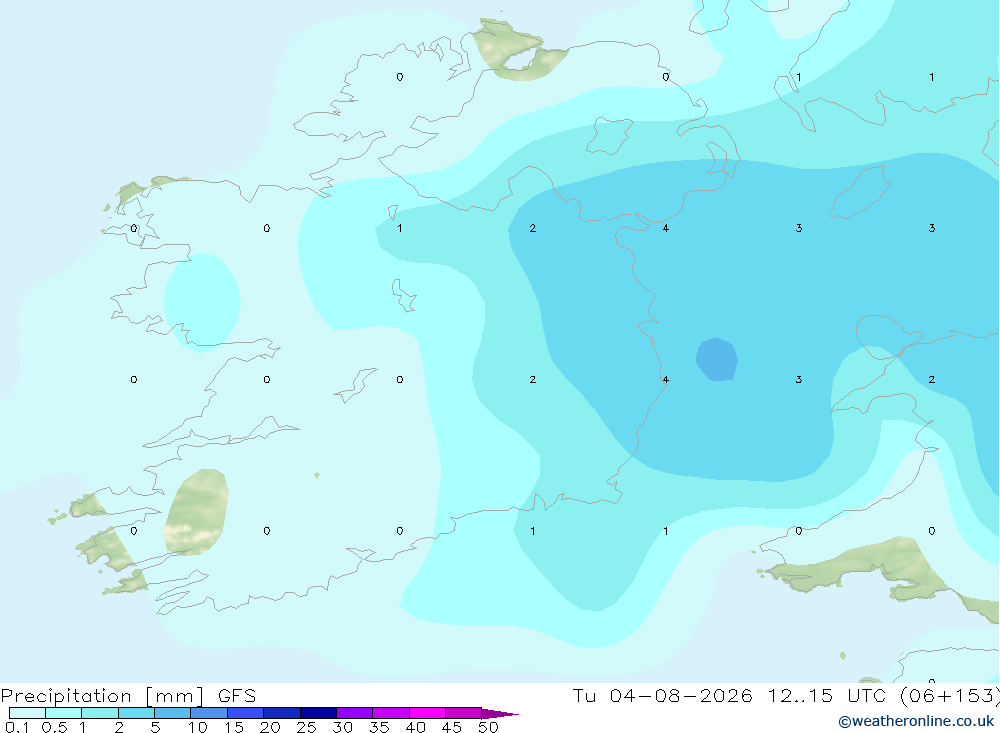This screenshot has width=1000, height=733.
Task: Click the '35' legend scale label
Action: coord(379,727)
